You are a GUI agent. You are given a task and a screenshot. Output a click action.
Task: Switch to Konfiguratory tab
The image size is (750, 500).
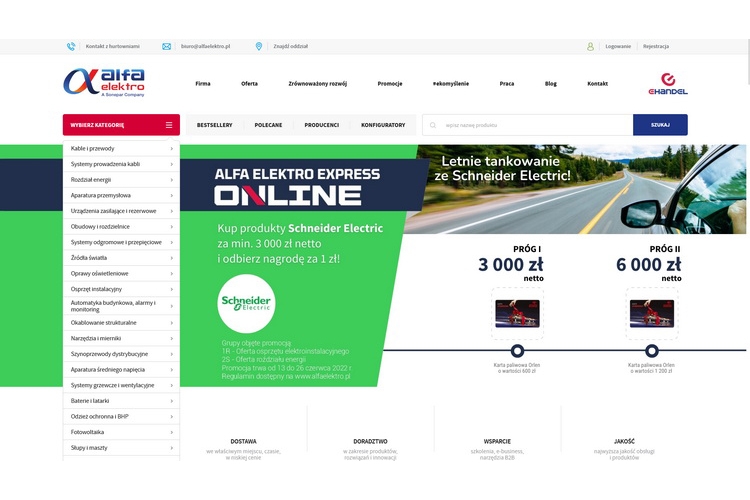point(383,125)
